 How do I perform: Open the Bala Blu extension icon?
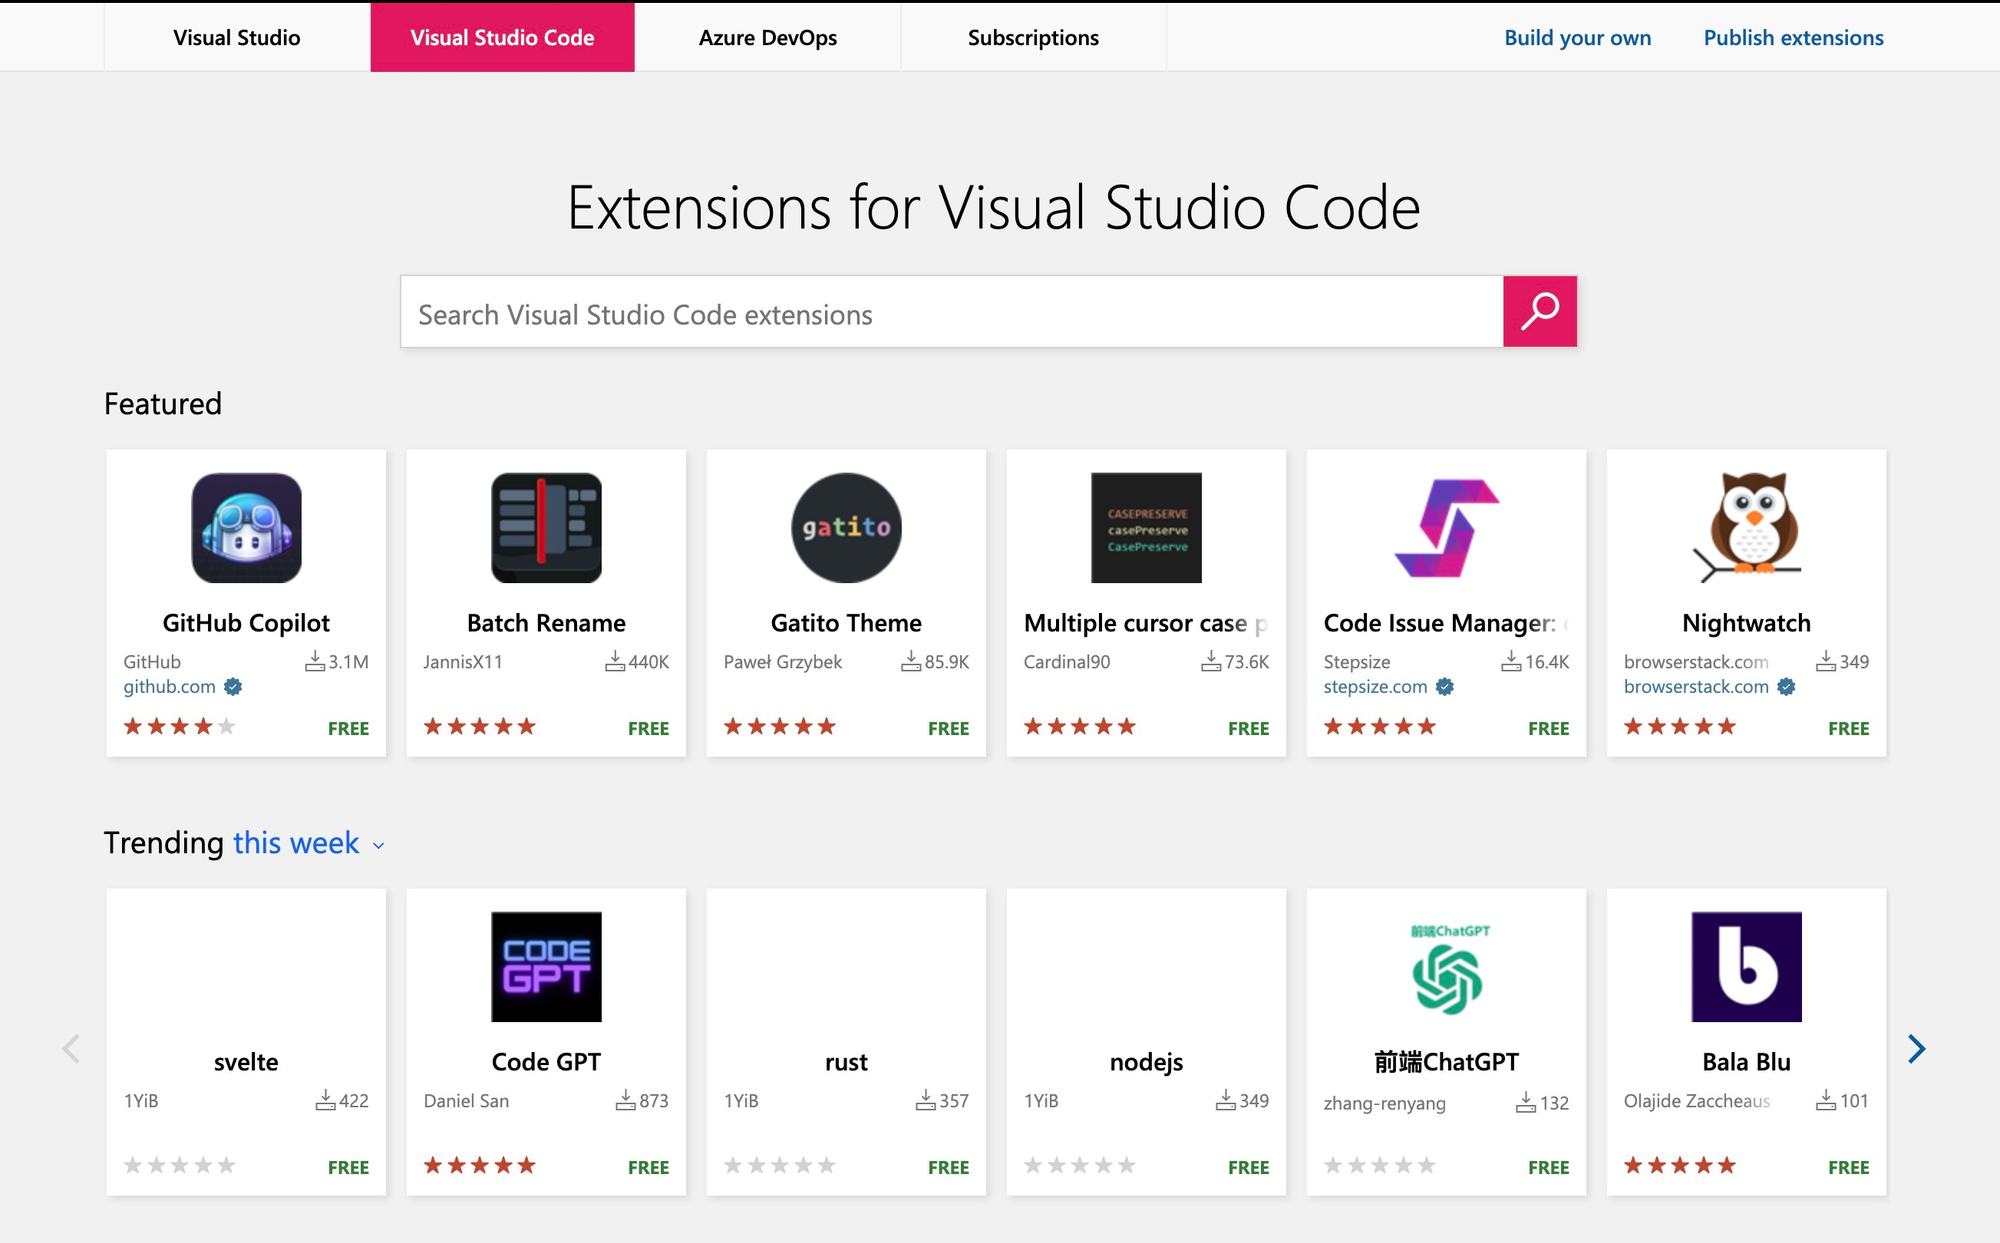(x=1746, y=966)
